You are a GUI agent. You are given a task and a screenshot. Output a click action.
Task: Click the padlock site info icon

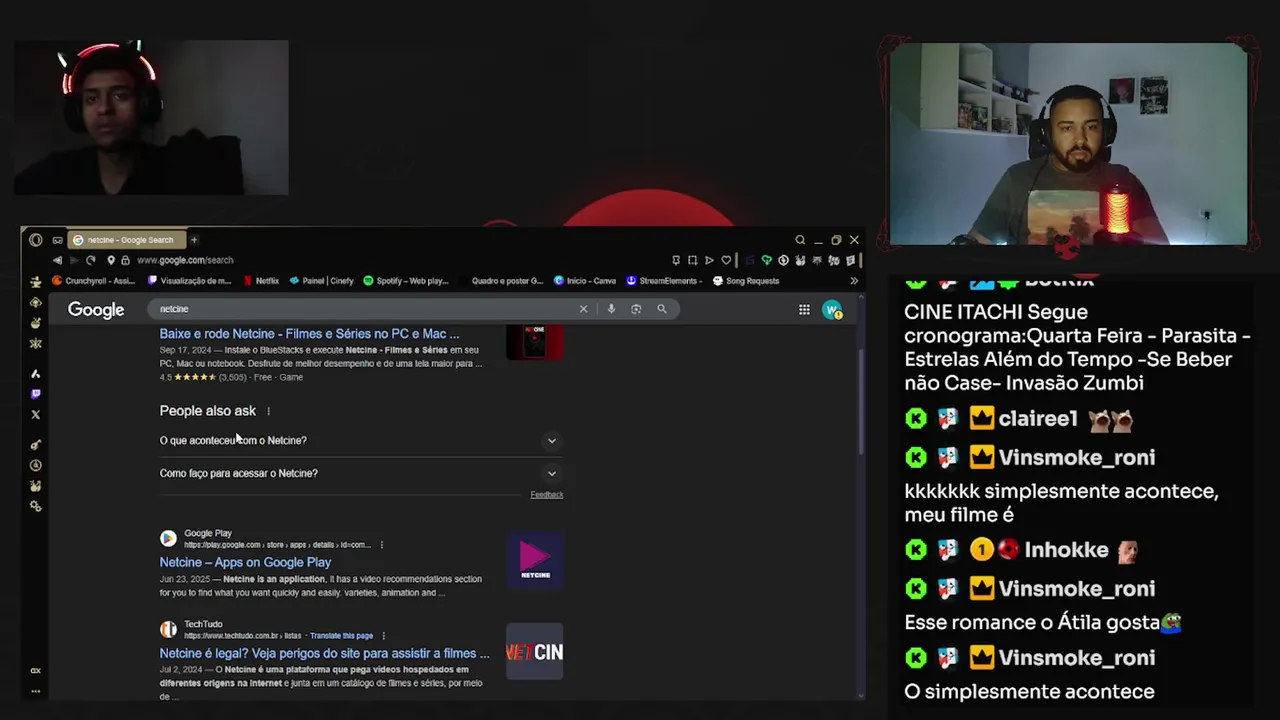(125, 260)
